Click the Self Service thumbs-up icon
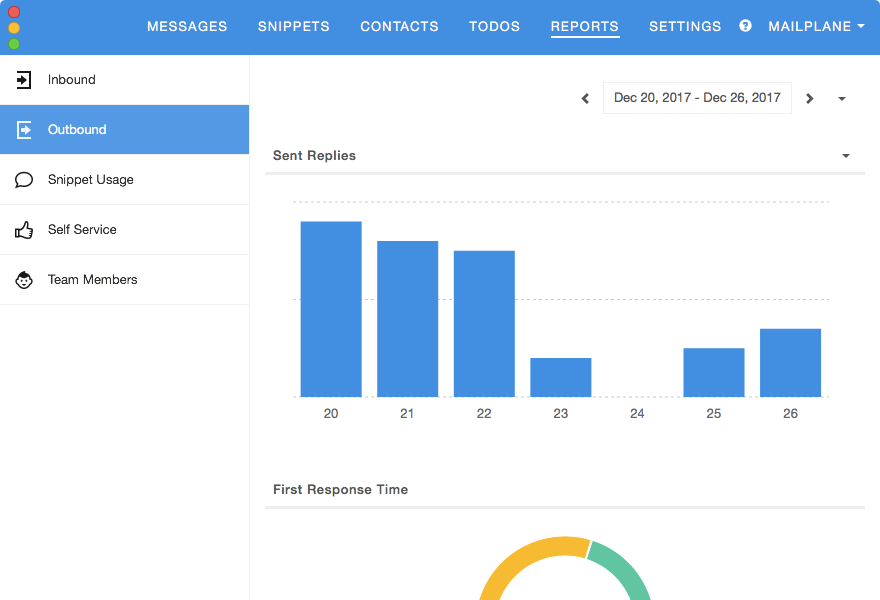This screenshot has height=600, width=880. tap(25, 230)
